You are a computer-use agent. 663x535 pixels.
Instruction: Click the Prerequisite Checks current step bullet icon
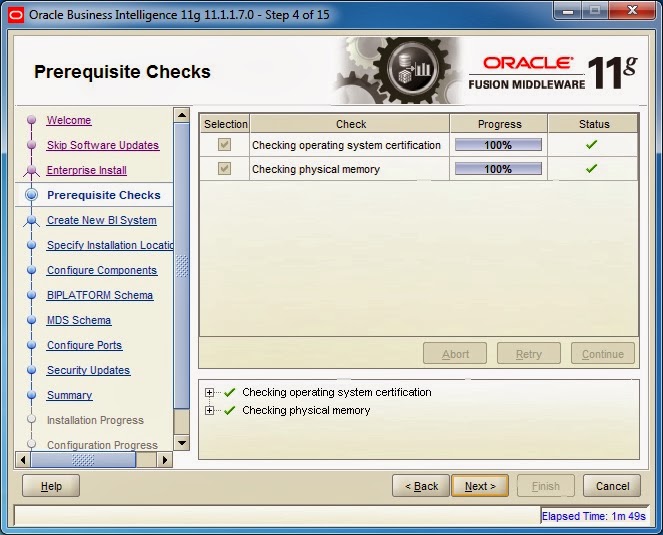click(x=31, y=195)
